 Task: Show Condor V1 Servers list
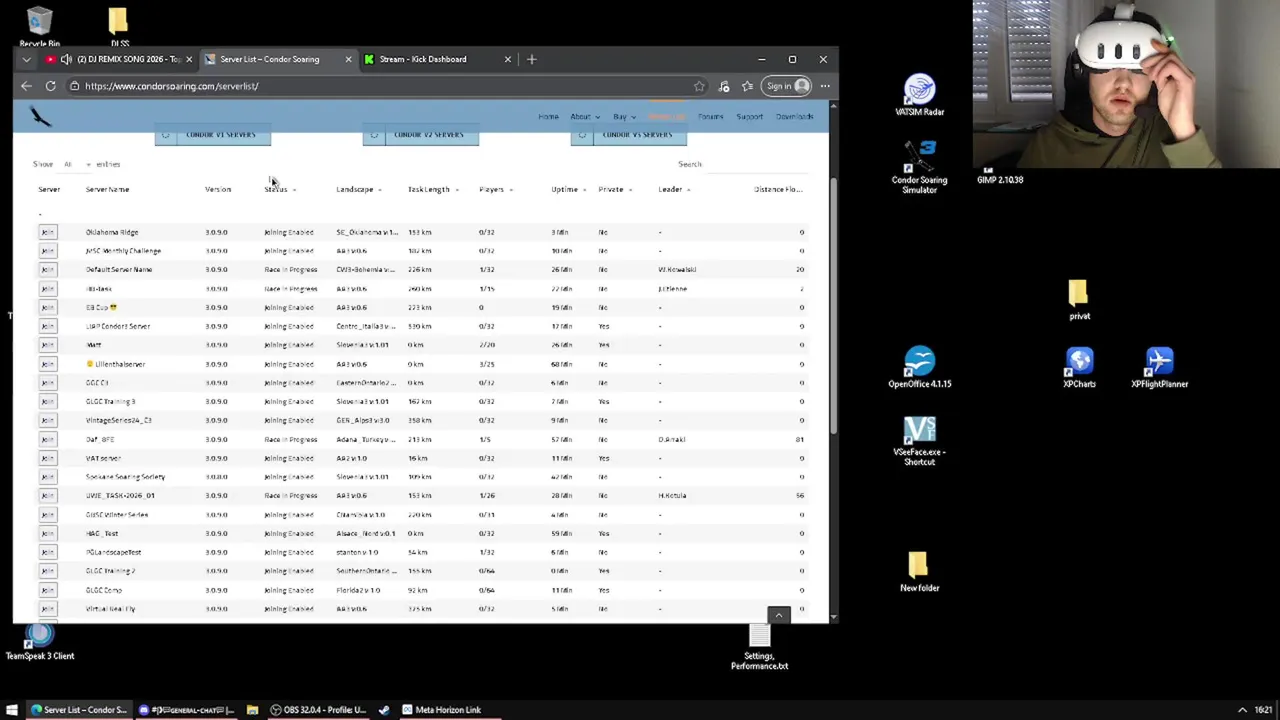point(212,135)
